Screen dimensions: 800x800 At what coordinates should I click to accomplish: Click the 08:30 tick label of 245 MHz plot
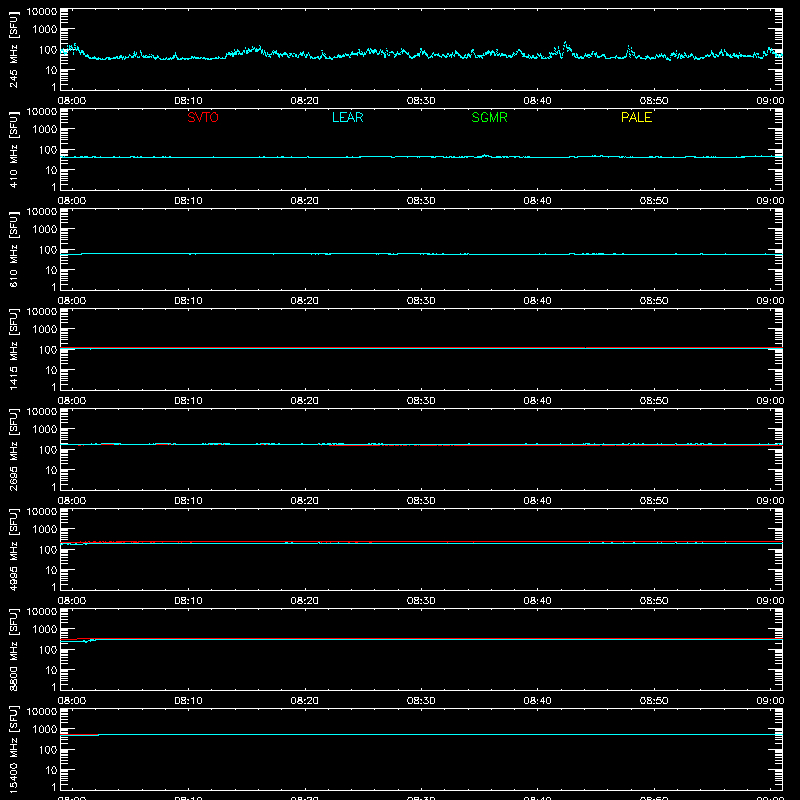pos(421,101)
